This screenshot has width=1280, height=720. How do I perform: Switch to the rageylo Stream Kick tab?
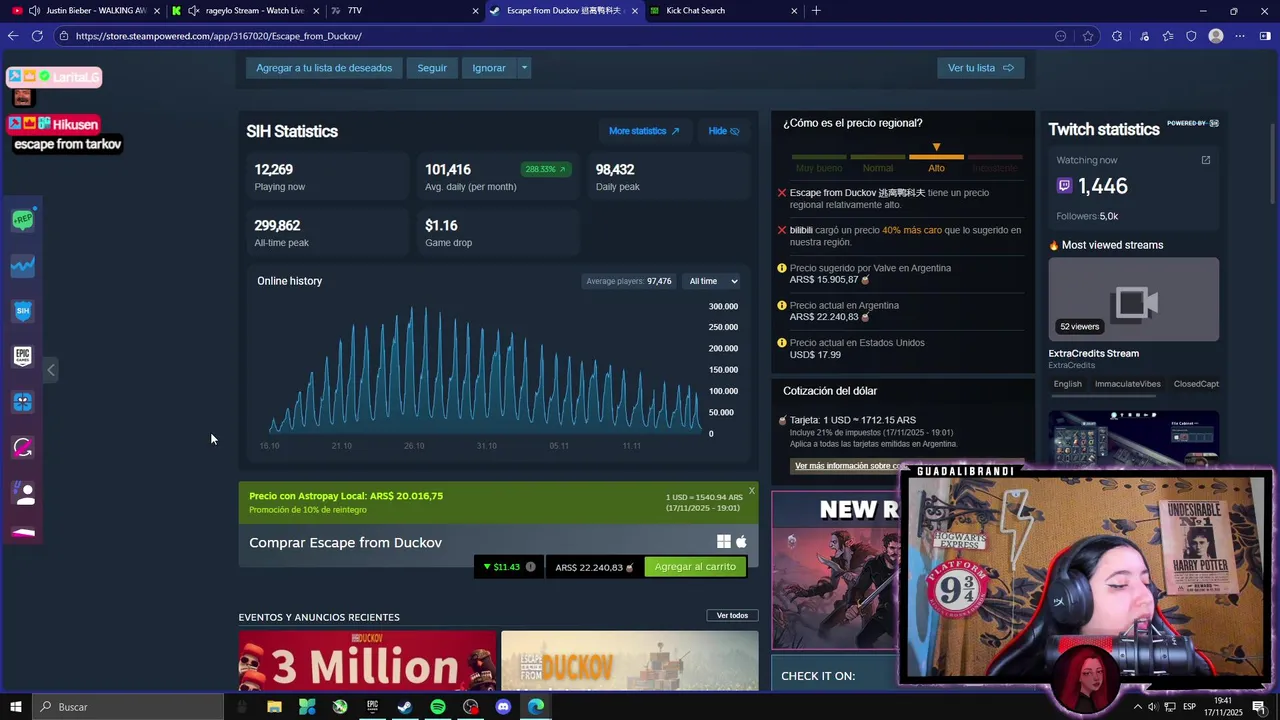pyautogui.click(x=245, y=11)
